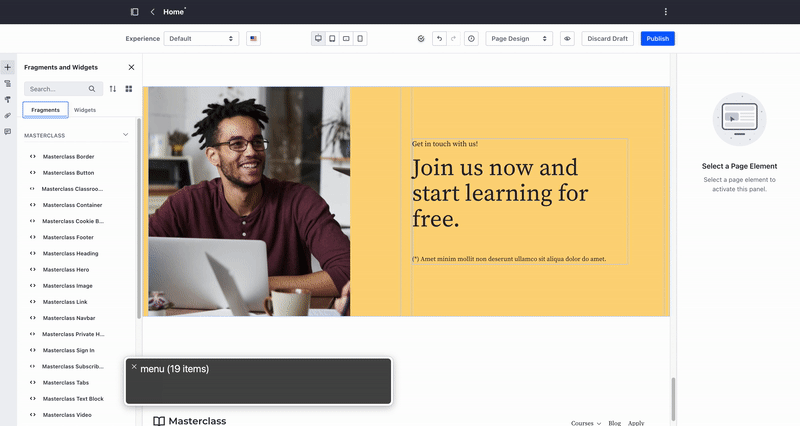
Task: Click the 'Amet minim mollit' footnote text
Action: 509,259
